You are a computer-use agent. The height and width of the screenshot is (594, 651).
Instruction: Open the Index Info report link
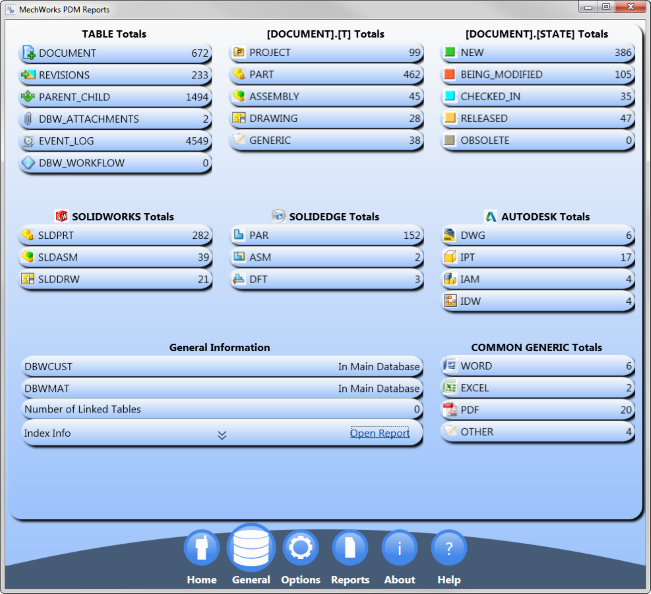pyautogui.click(x=380, y=433)
